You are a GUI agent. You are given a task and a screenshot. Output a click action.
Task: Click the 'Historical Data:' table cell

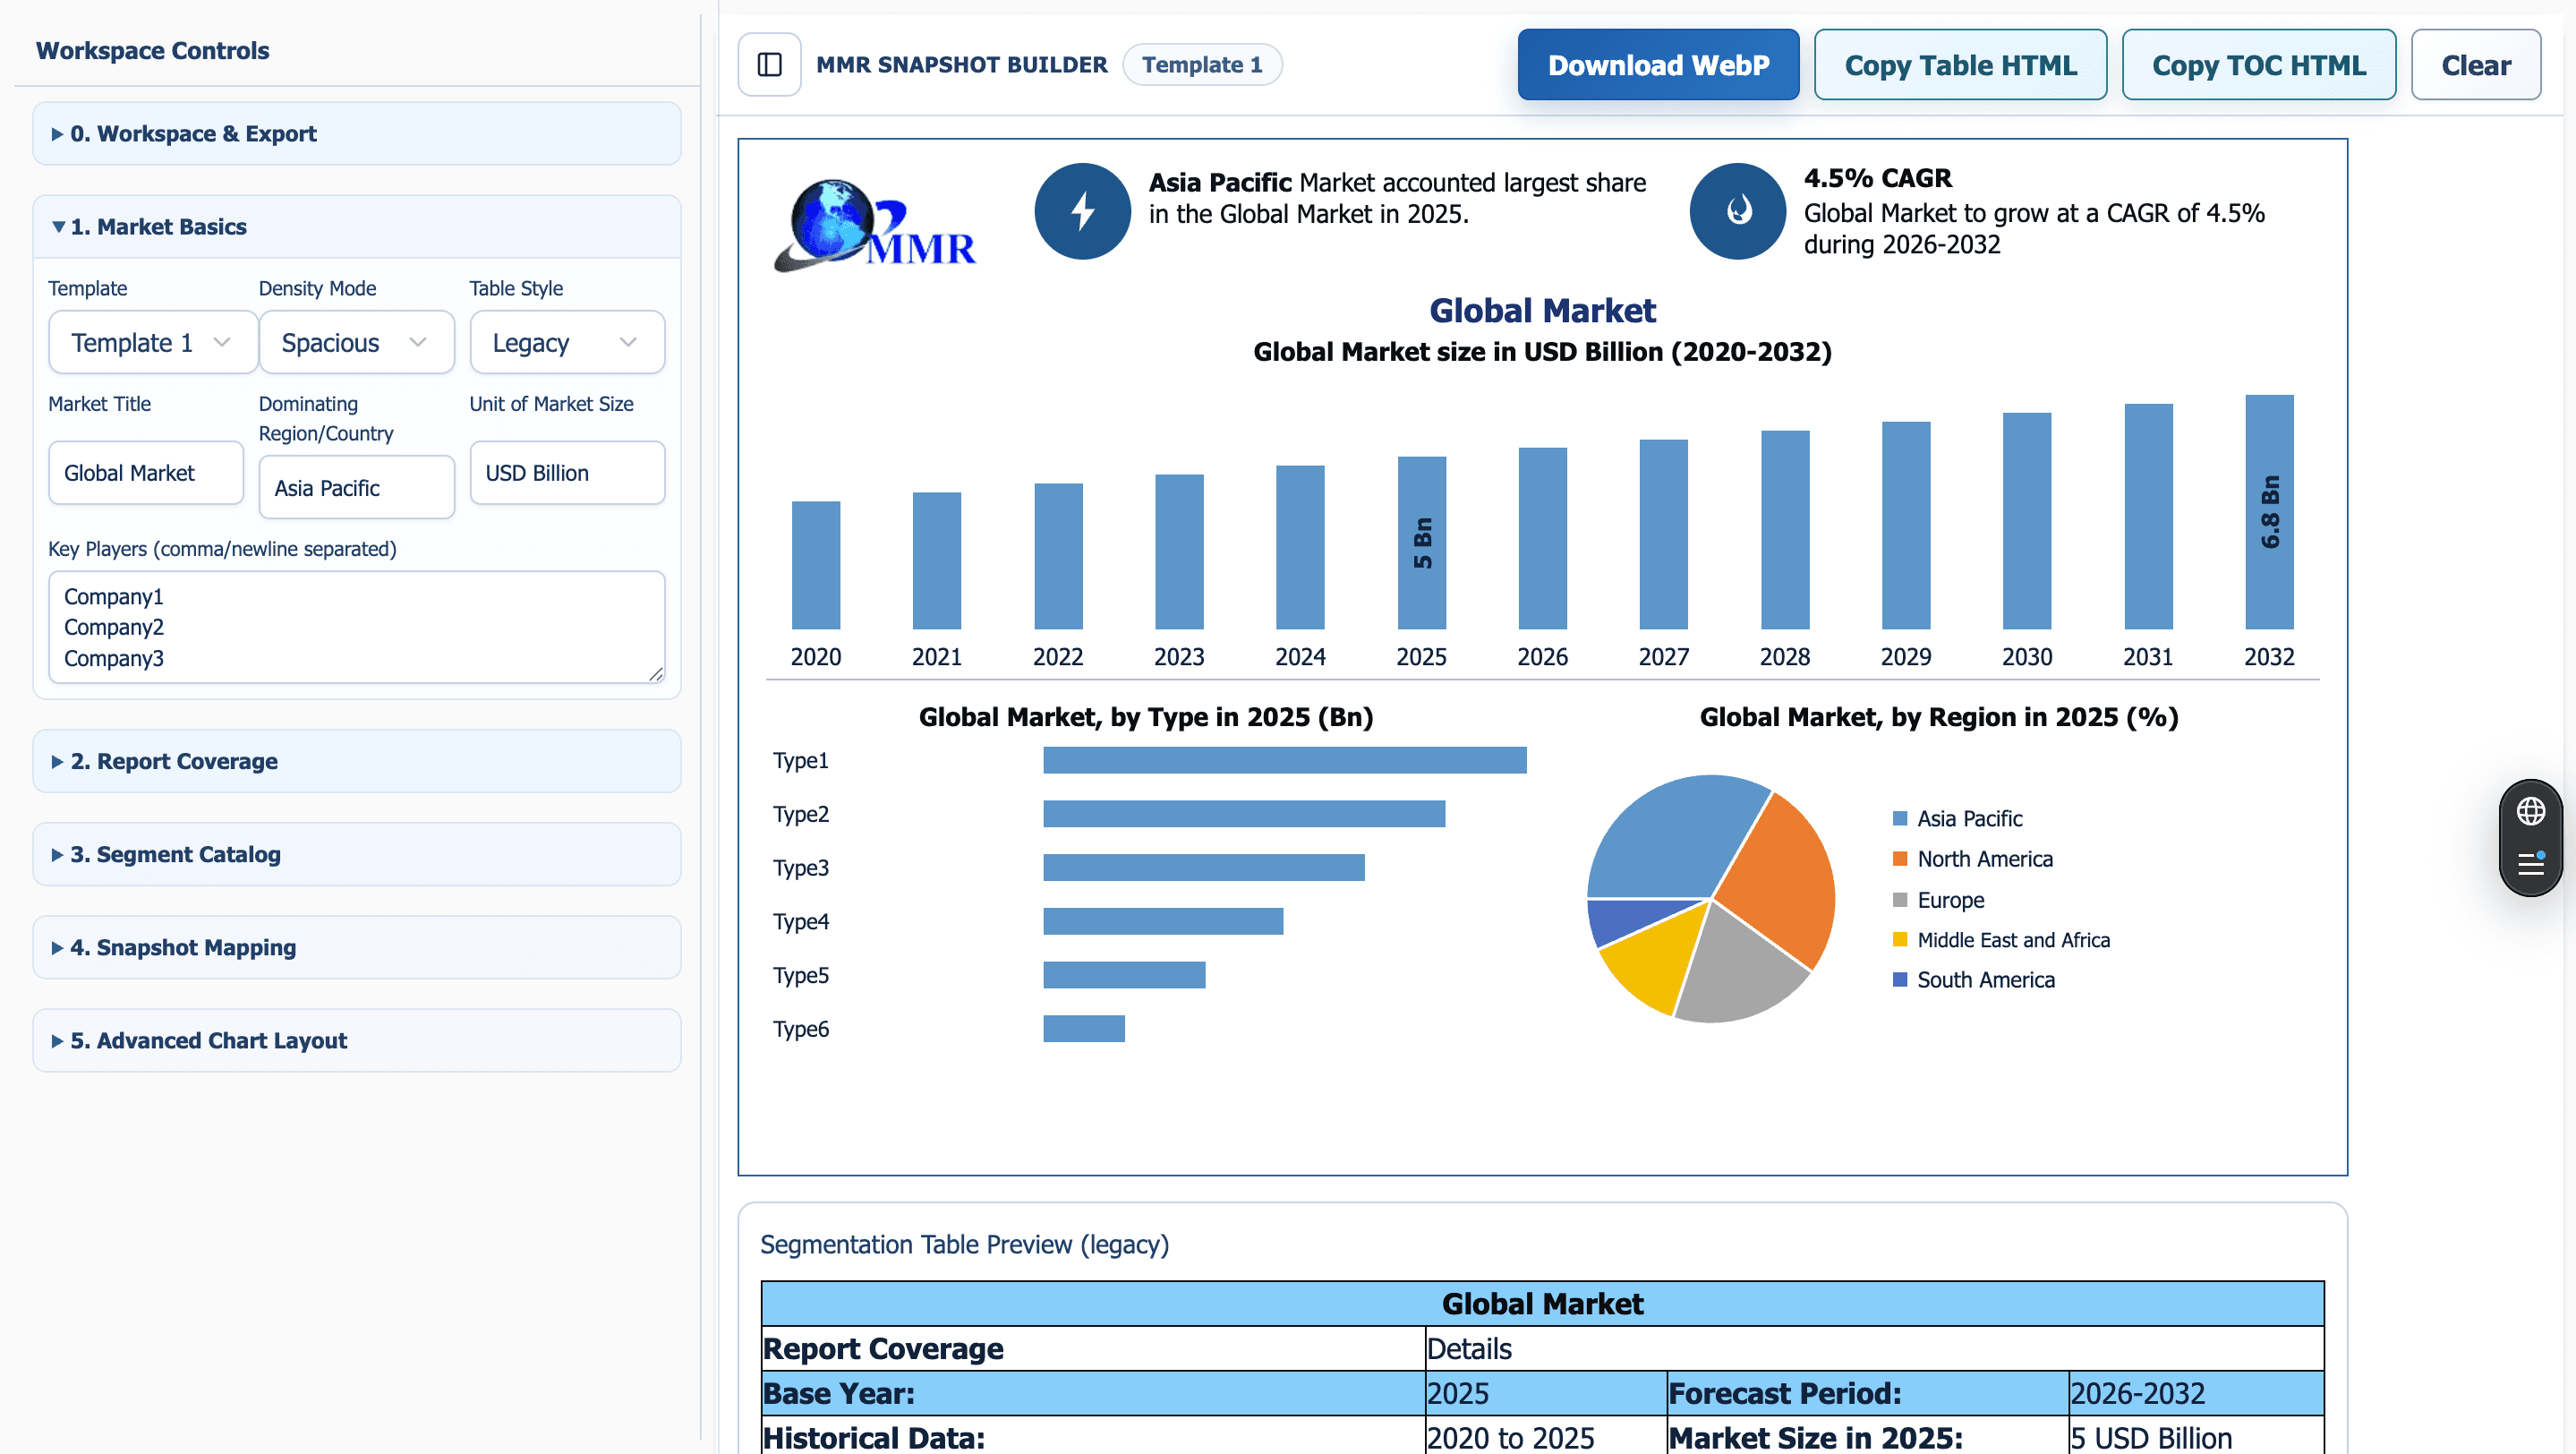pos(1093,1437)
